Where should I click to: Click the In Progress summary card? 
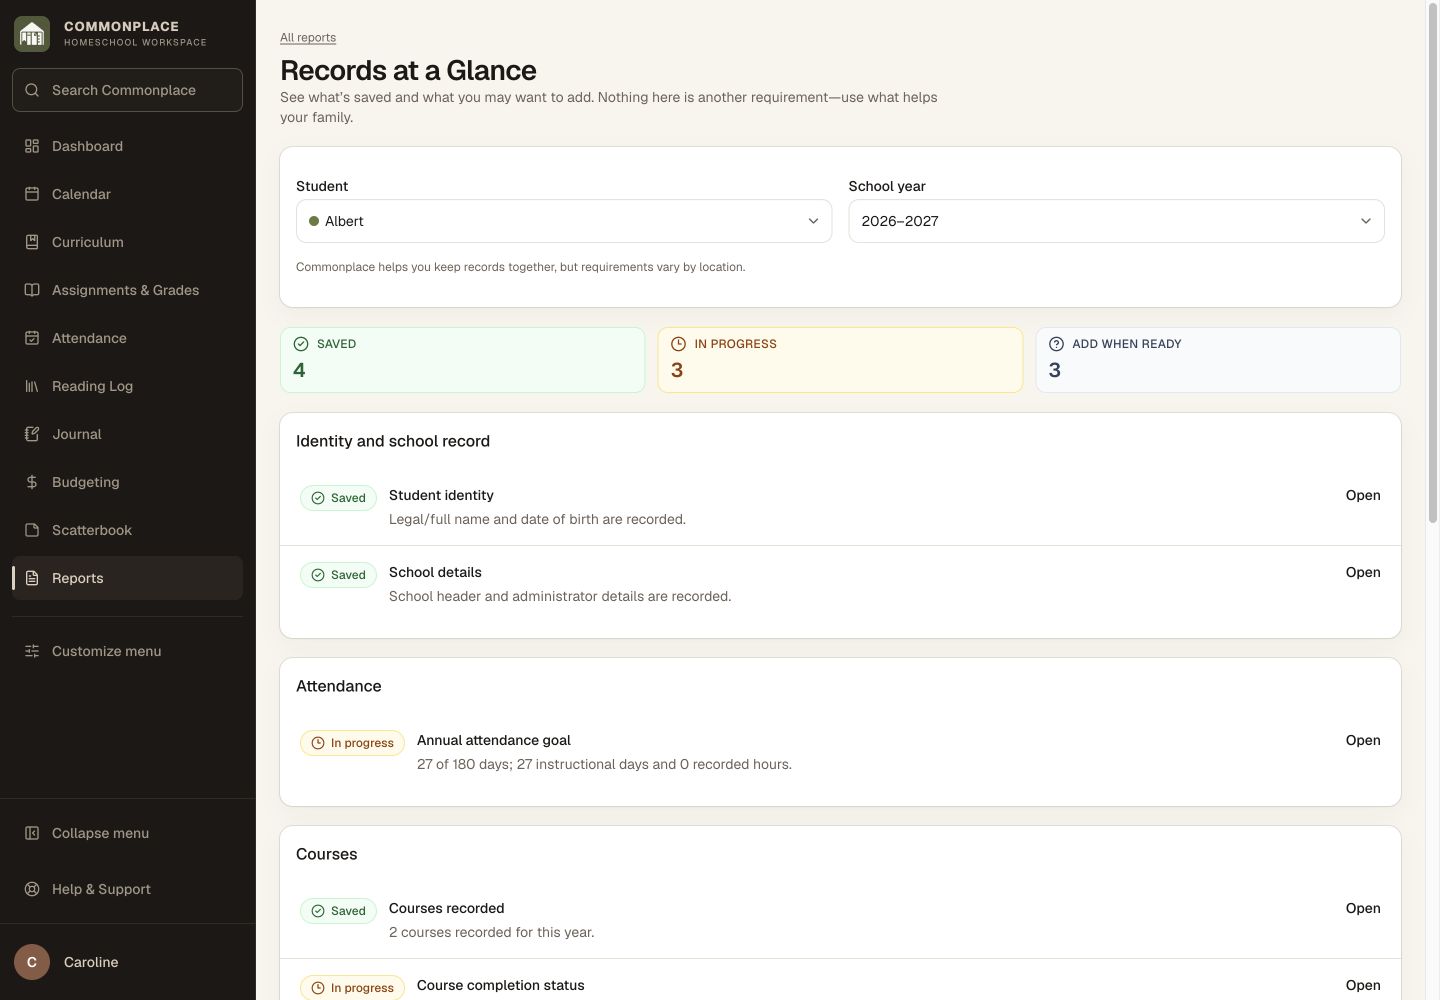pos(840,360)
